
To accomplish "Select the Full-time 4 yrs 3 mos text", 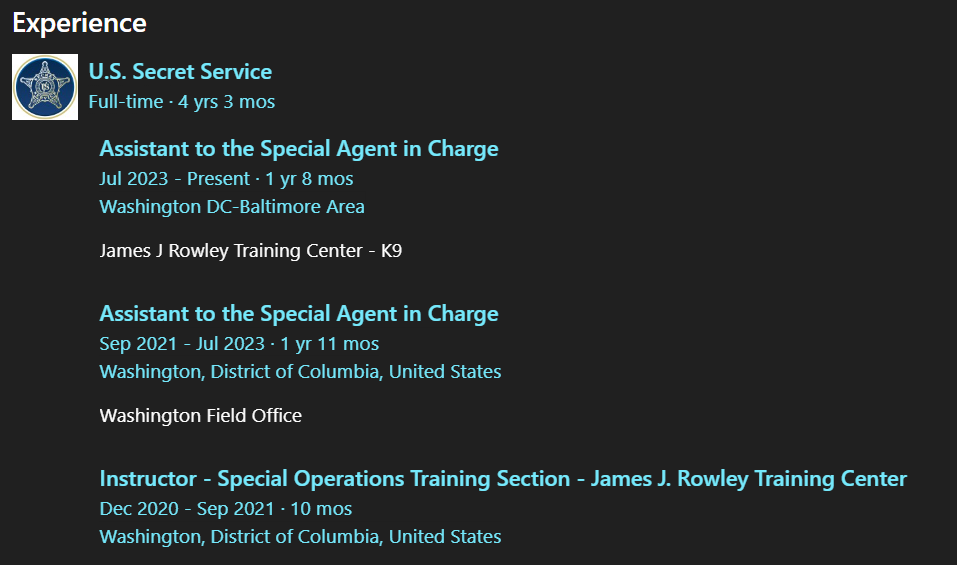I will click(x=182, y=102).
